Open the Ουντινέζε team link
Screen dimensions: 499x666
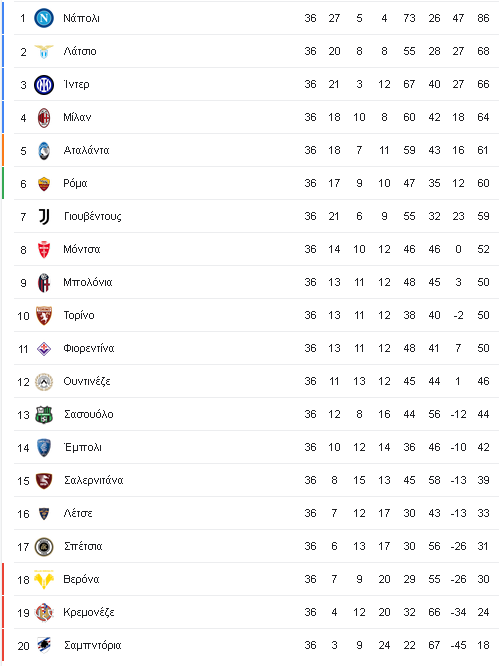pos(87,381)
